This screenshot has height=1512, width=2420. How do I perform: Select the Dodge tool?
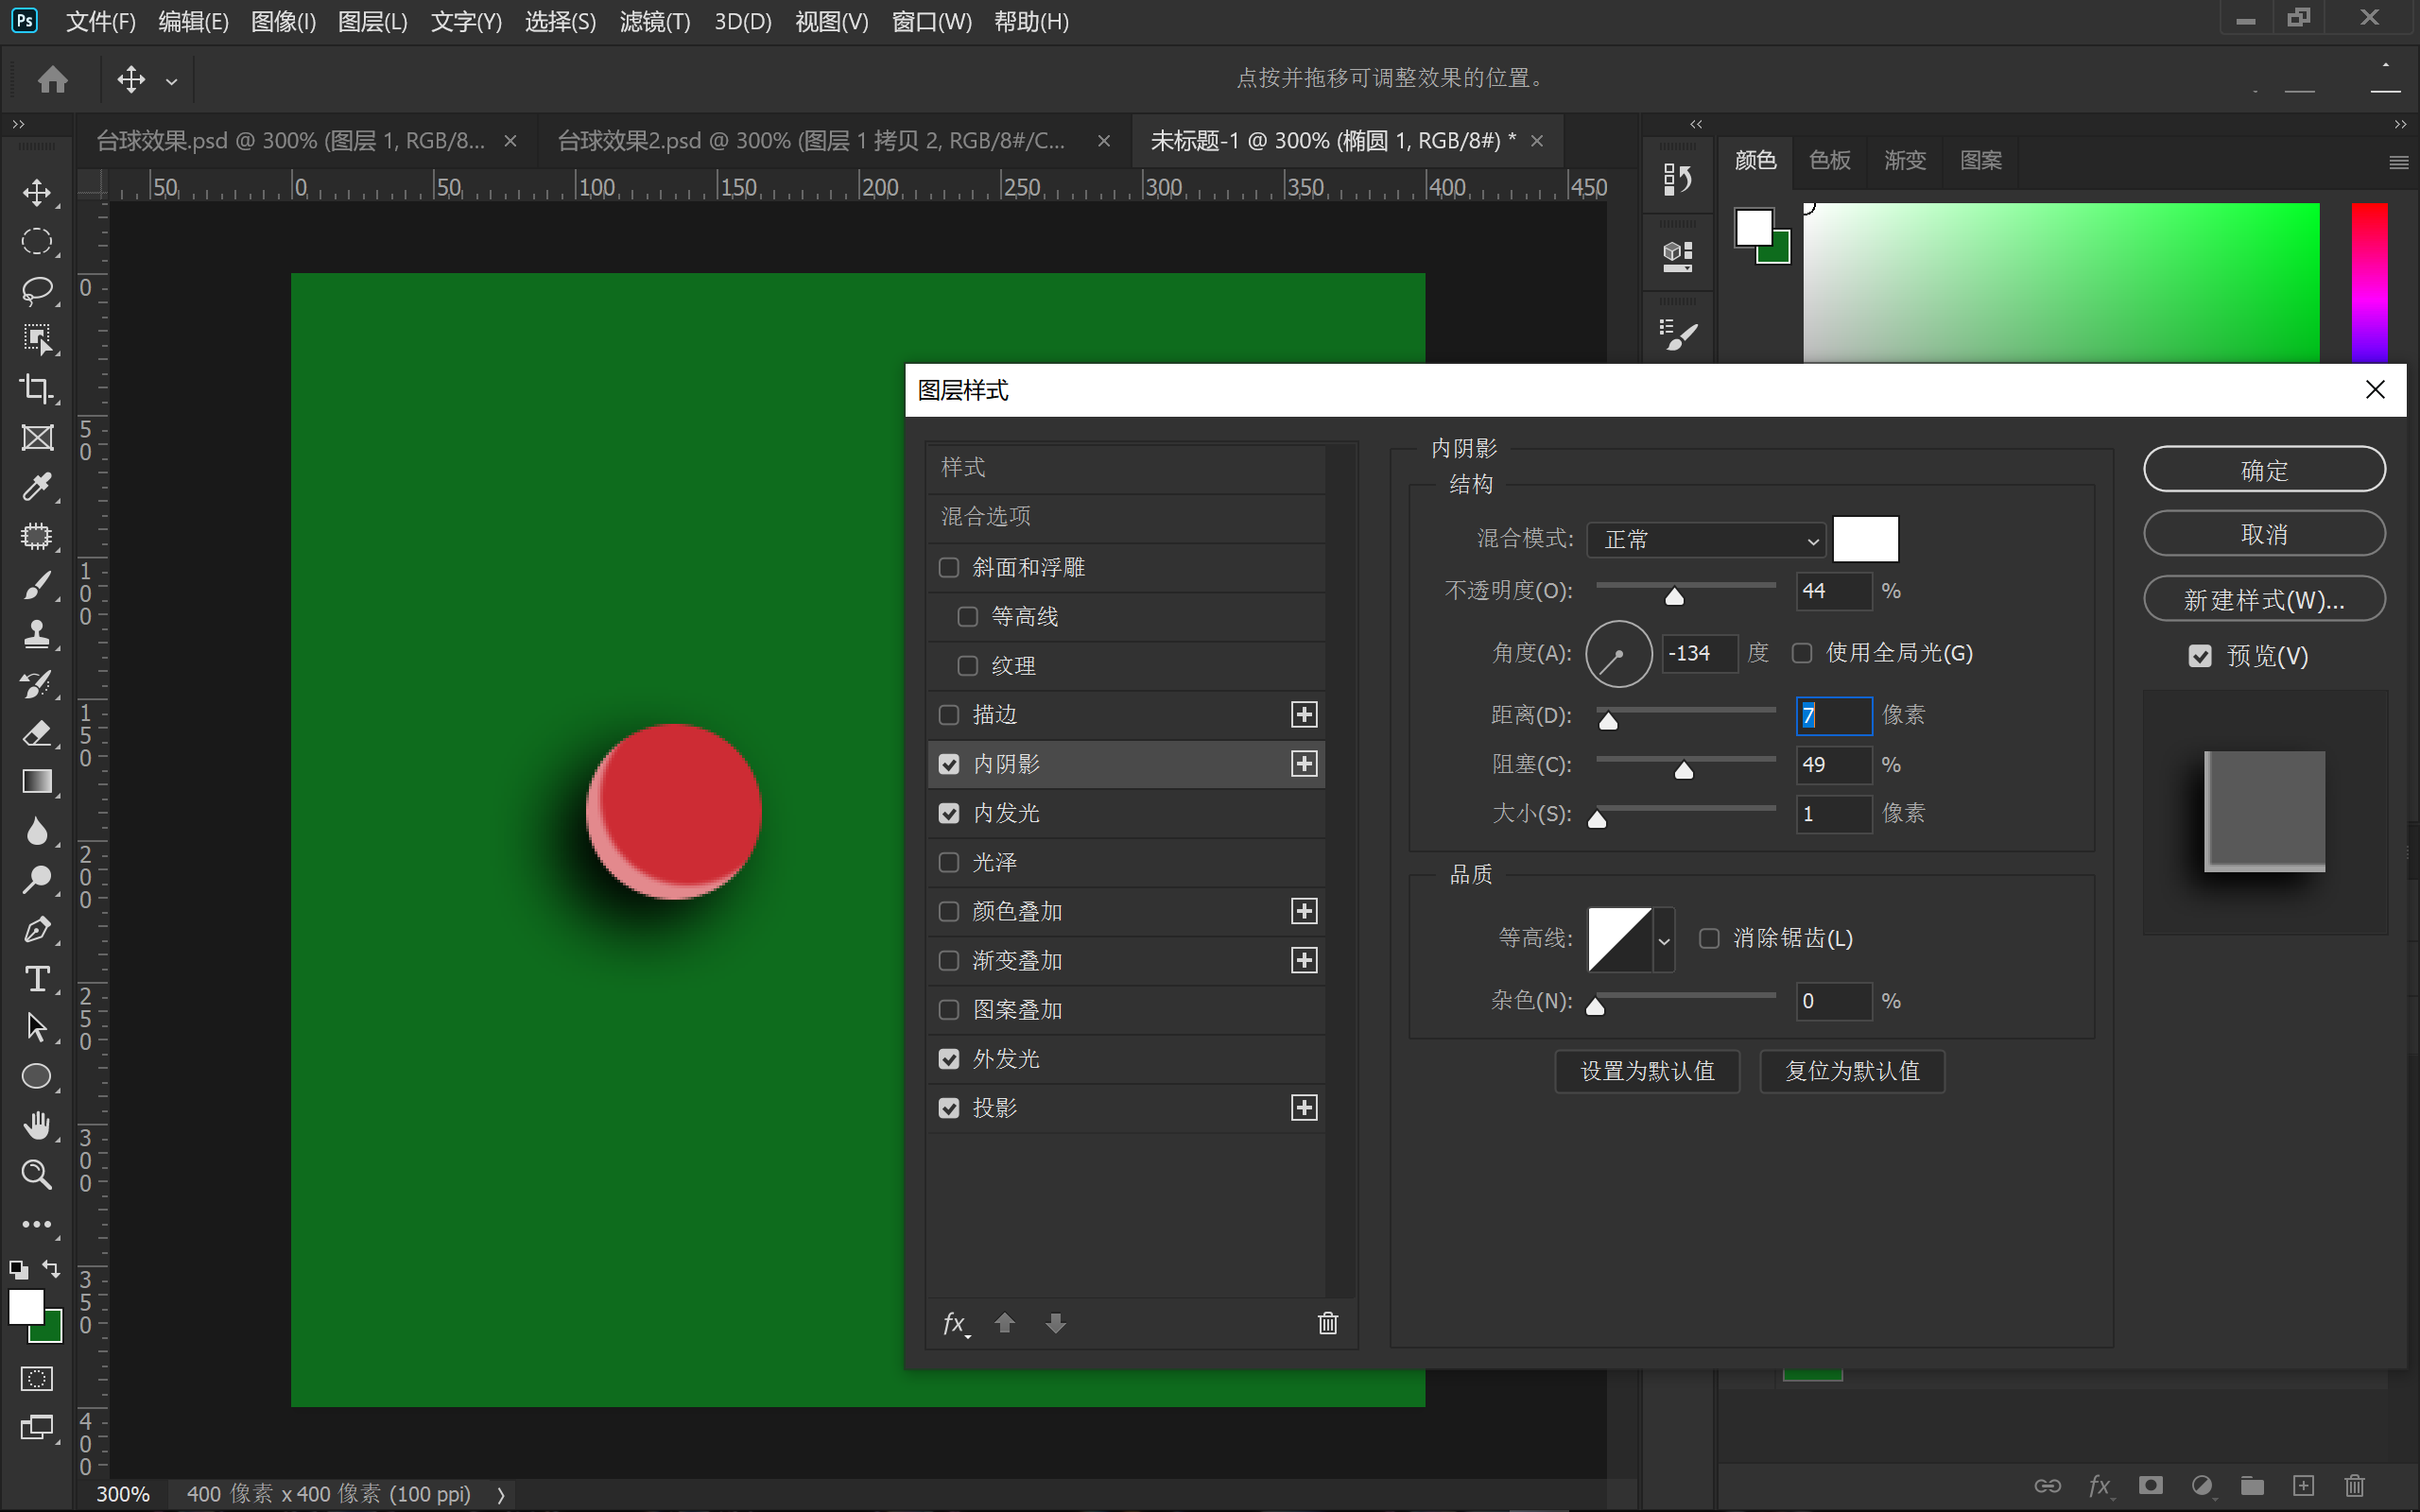[x=37, y=880]
